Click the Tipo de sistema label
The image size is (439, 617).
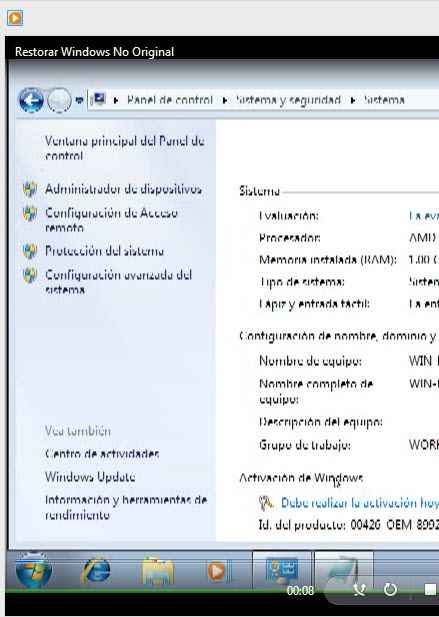point(302,282)
